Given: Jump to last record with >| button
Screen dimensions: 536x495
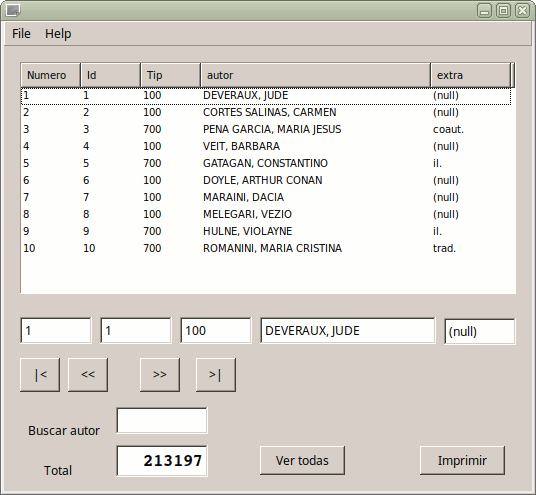Looking at the screenshot, I should [216, 375].
